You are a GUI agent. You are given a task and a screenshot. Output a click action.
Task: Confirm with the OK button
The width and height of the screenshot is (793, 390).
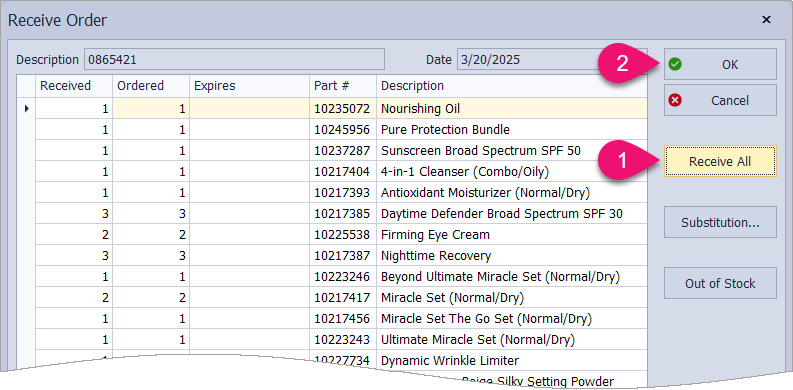[720, 64]
